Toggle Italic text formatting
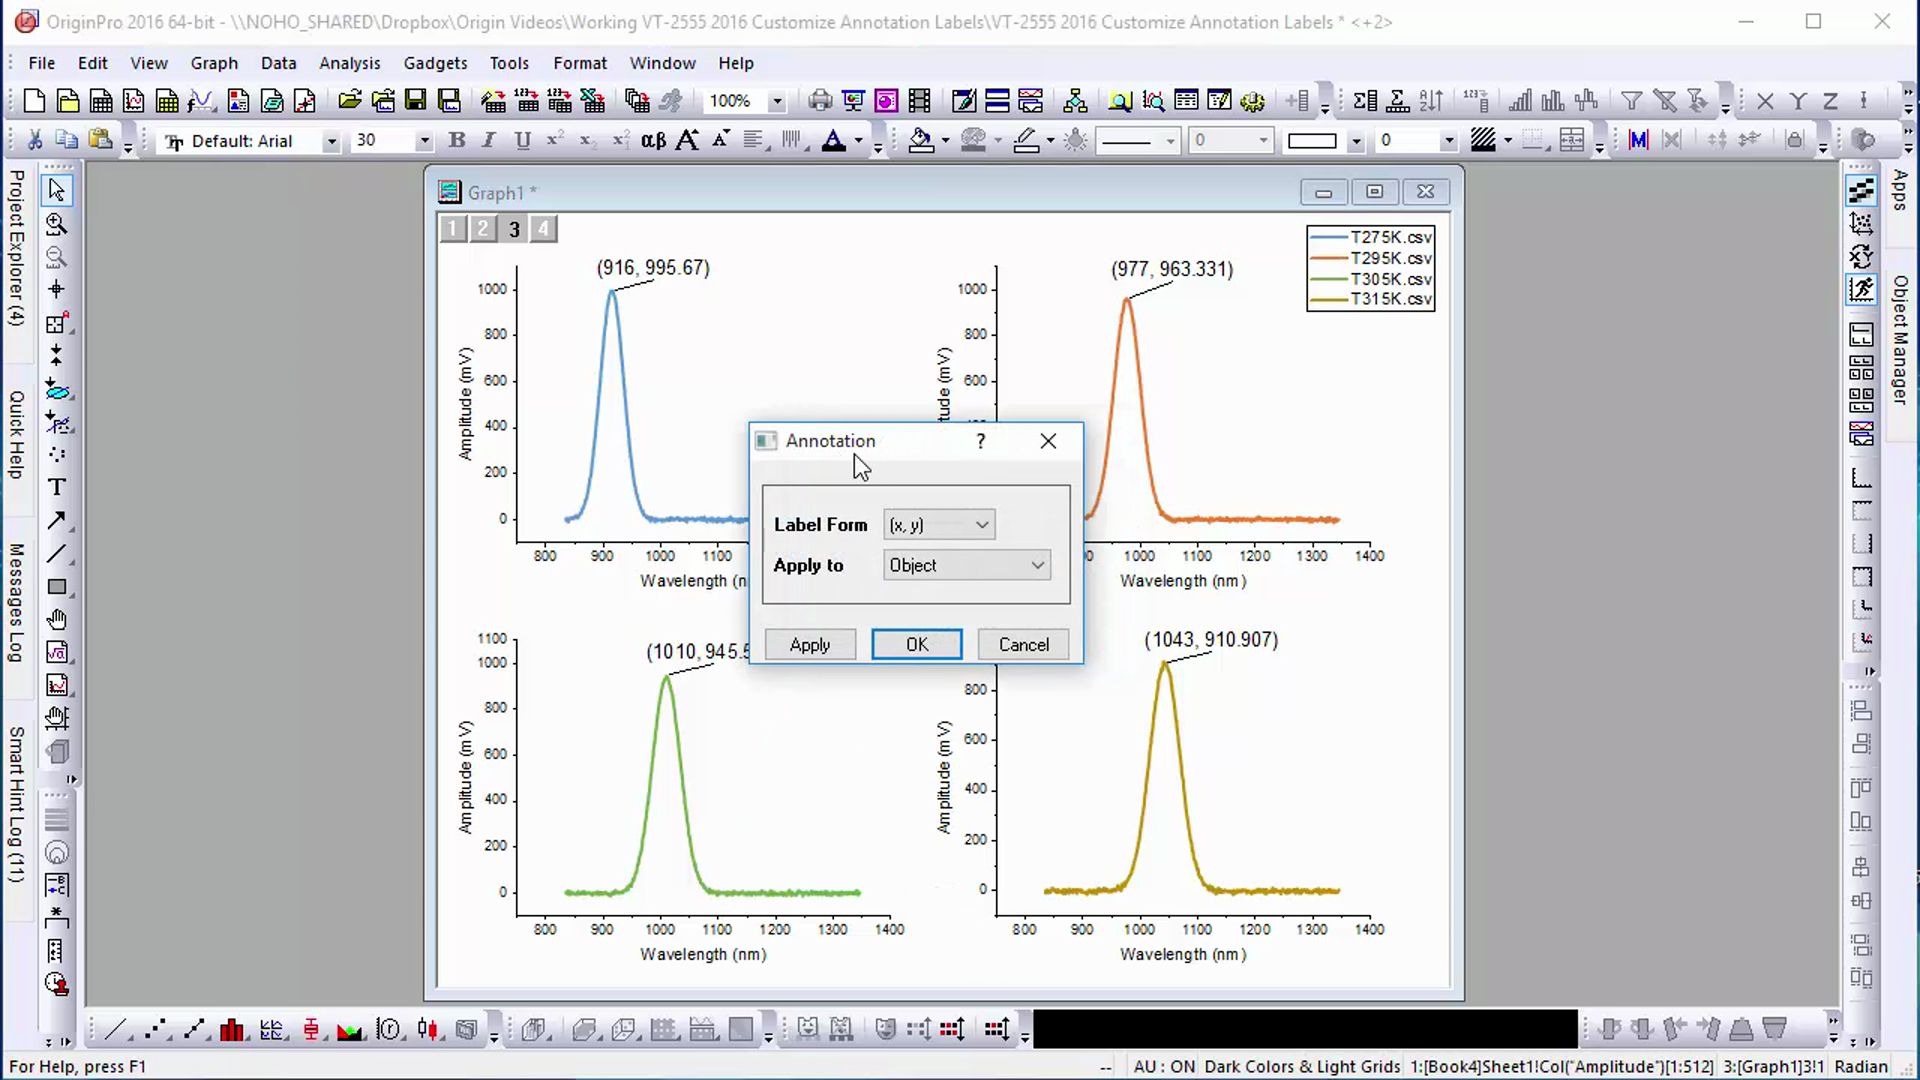Viewport: 1920px width, 1080px height. (489, 141)
